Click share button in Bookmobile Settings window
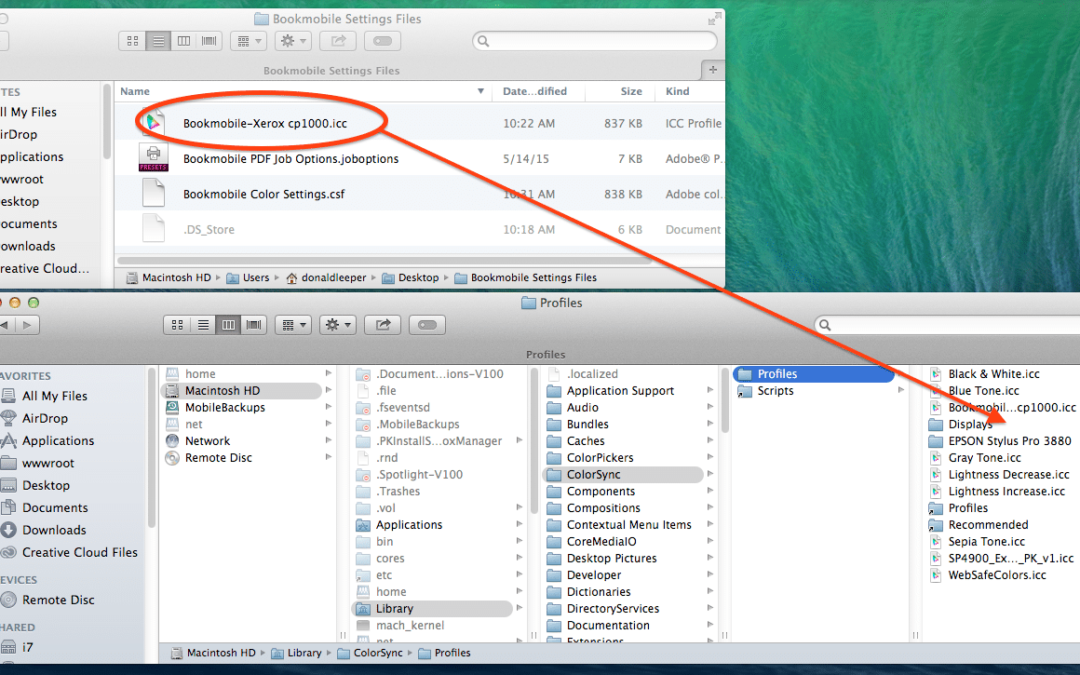 pos(338,41)
